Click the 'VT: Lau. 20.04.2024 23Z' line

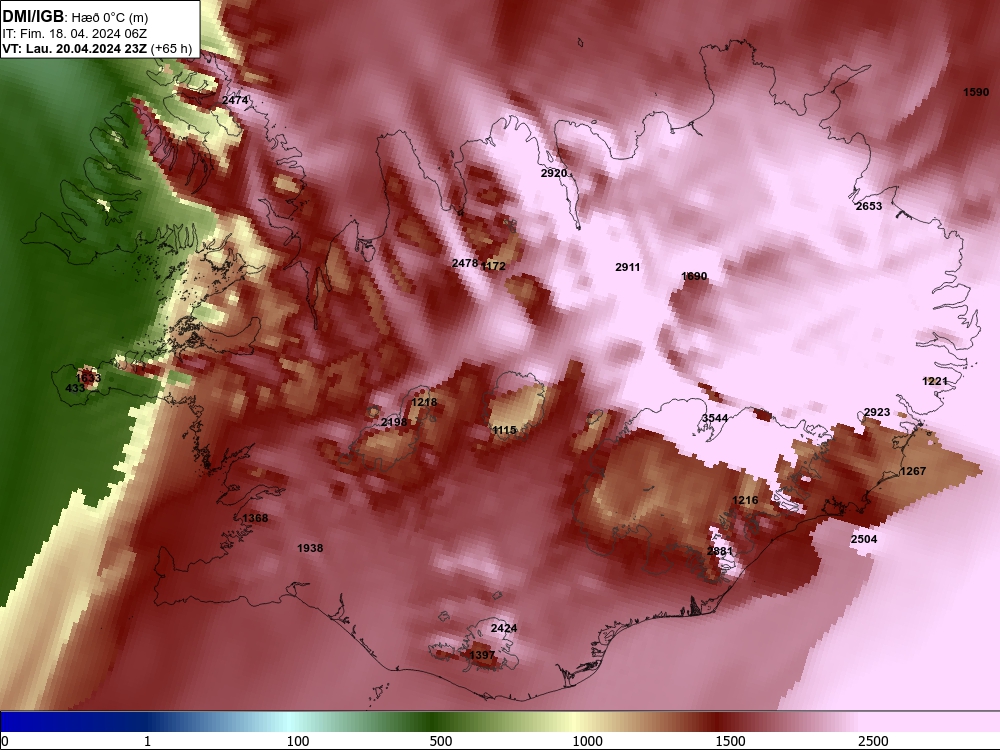point(75,49)
